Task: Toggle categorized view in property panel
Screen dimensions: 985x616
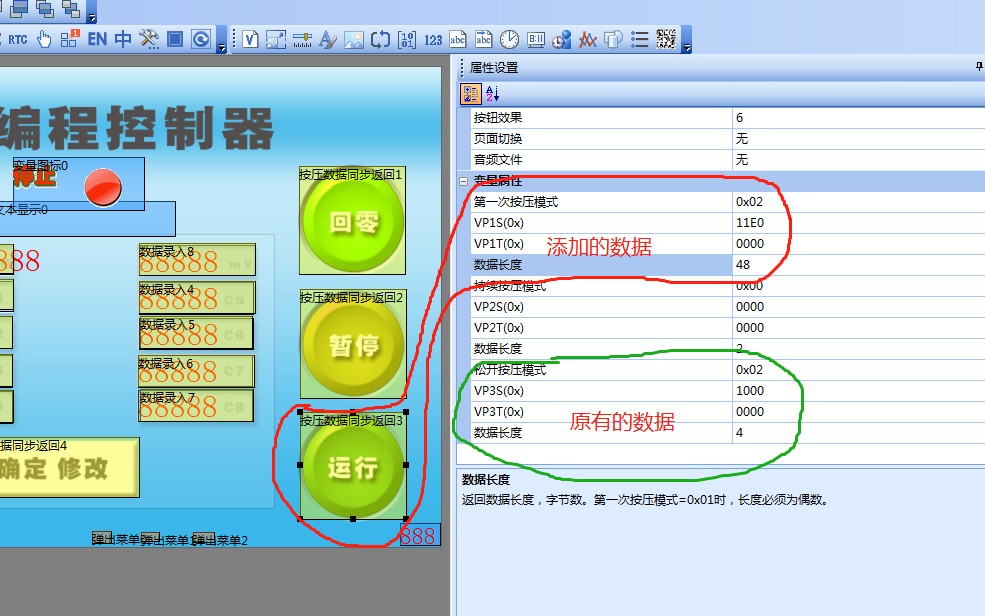Action: pyautogui.click(x=470, y=94)
